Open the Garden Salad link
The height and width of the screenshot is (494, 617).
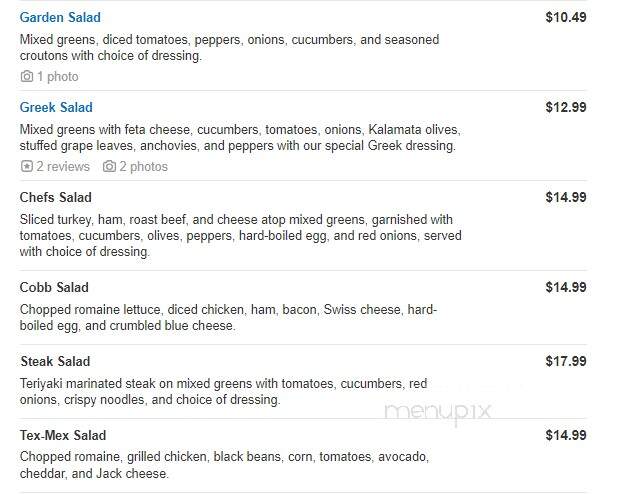60,17
